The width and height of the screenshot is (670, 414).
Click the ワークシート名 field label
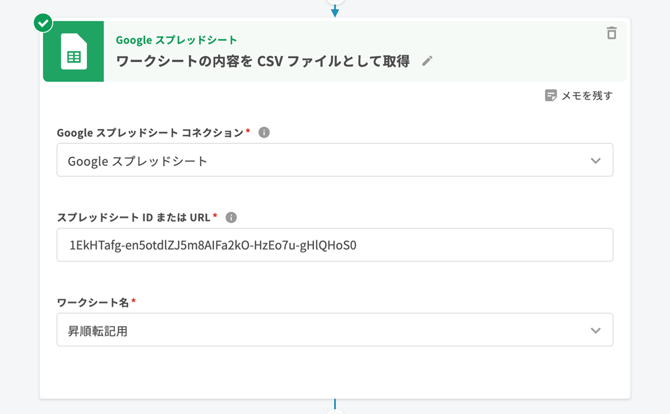point(93,302)
